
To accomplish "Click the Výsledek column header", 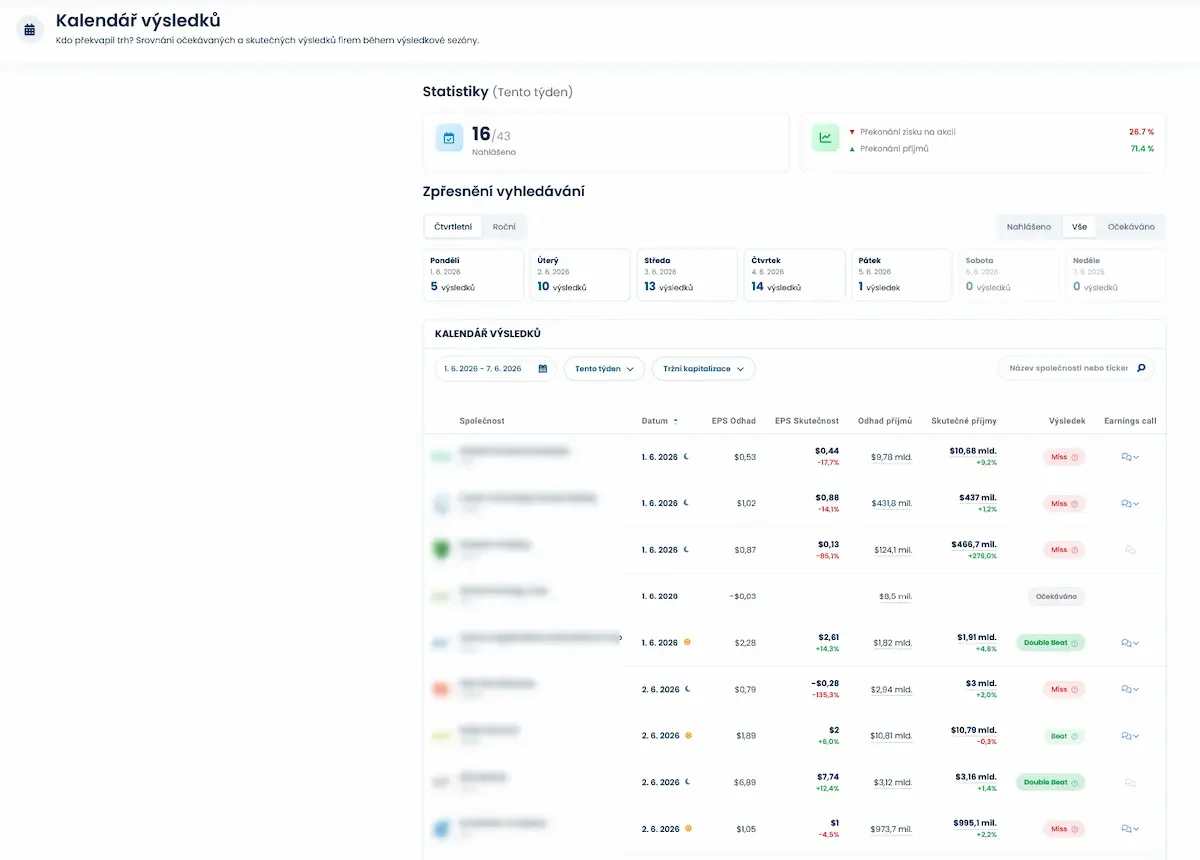I will click(x=1067, y=421).
